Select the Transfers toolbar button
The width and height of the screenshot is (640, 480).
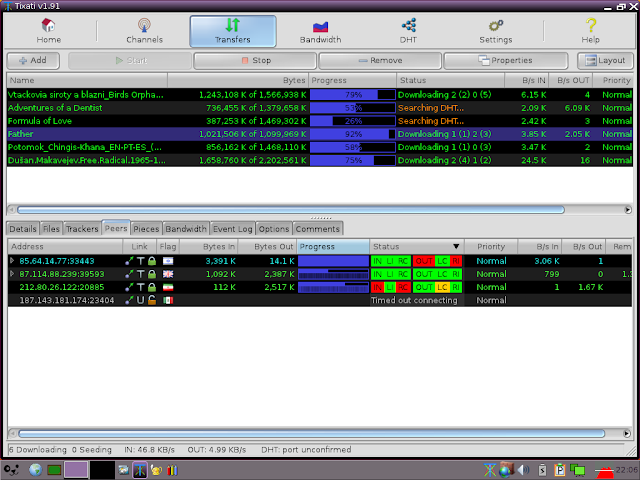click(x=233, y=31)
